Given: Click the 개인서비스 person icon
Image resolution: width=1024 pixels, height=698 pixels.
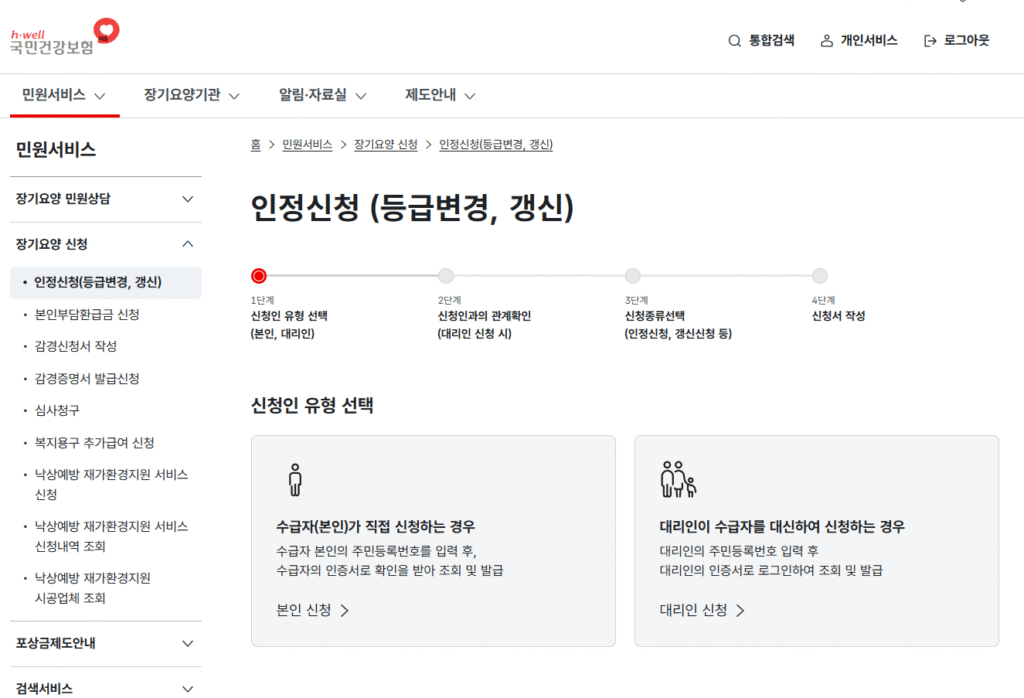Looking at the screenshot, I should [827, 40].
